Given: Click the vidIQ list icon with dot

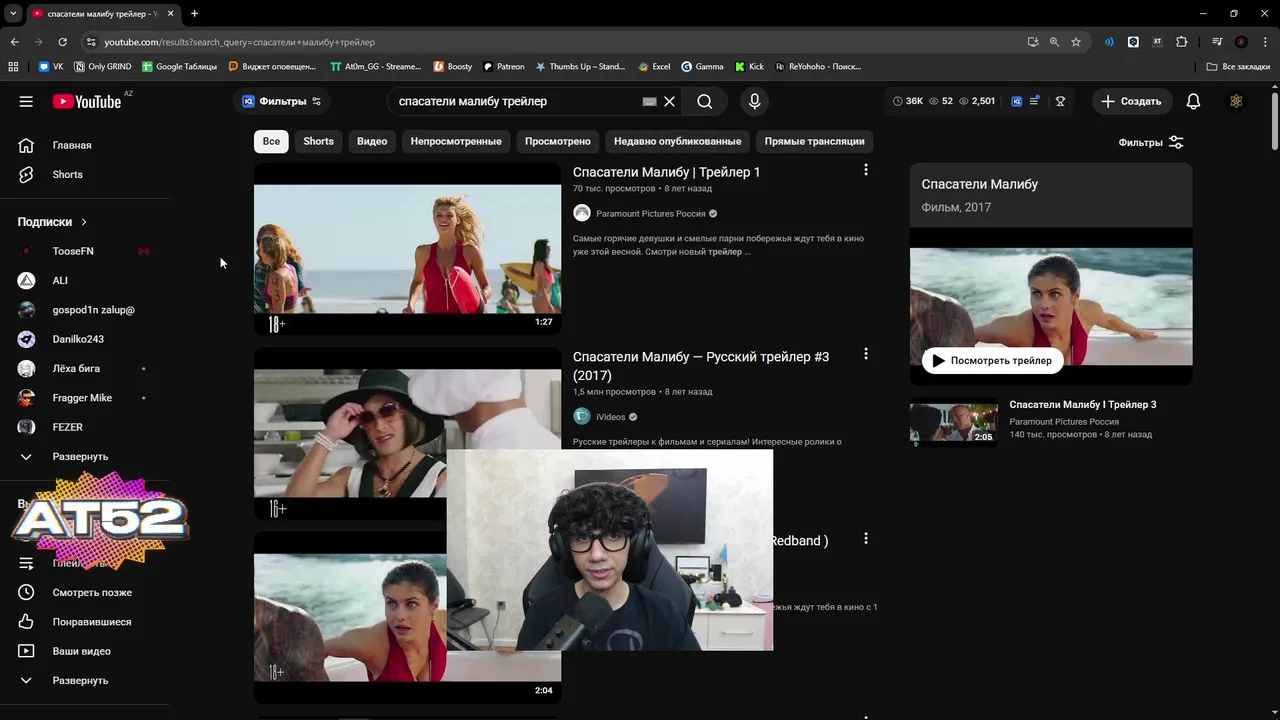Looking at the screenshot, I should (1035, 101).
